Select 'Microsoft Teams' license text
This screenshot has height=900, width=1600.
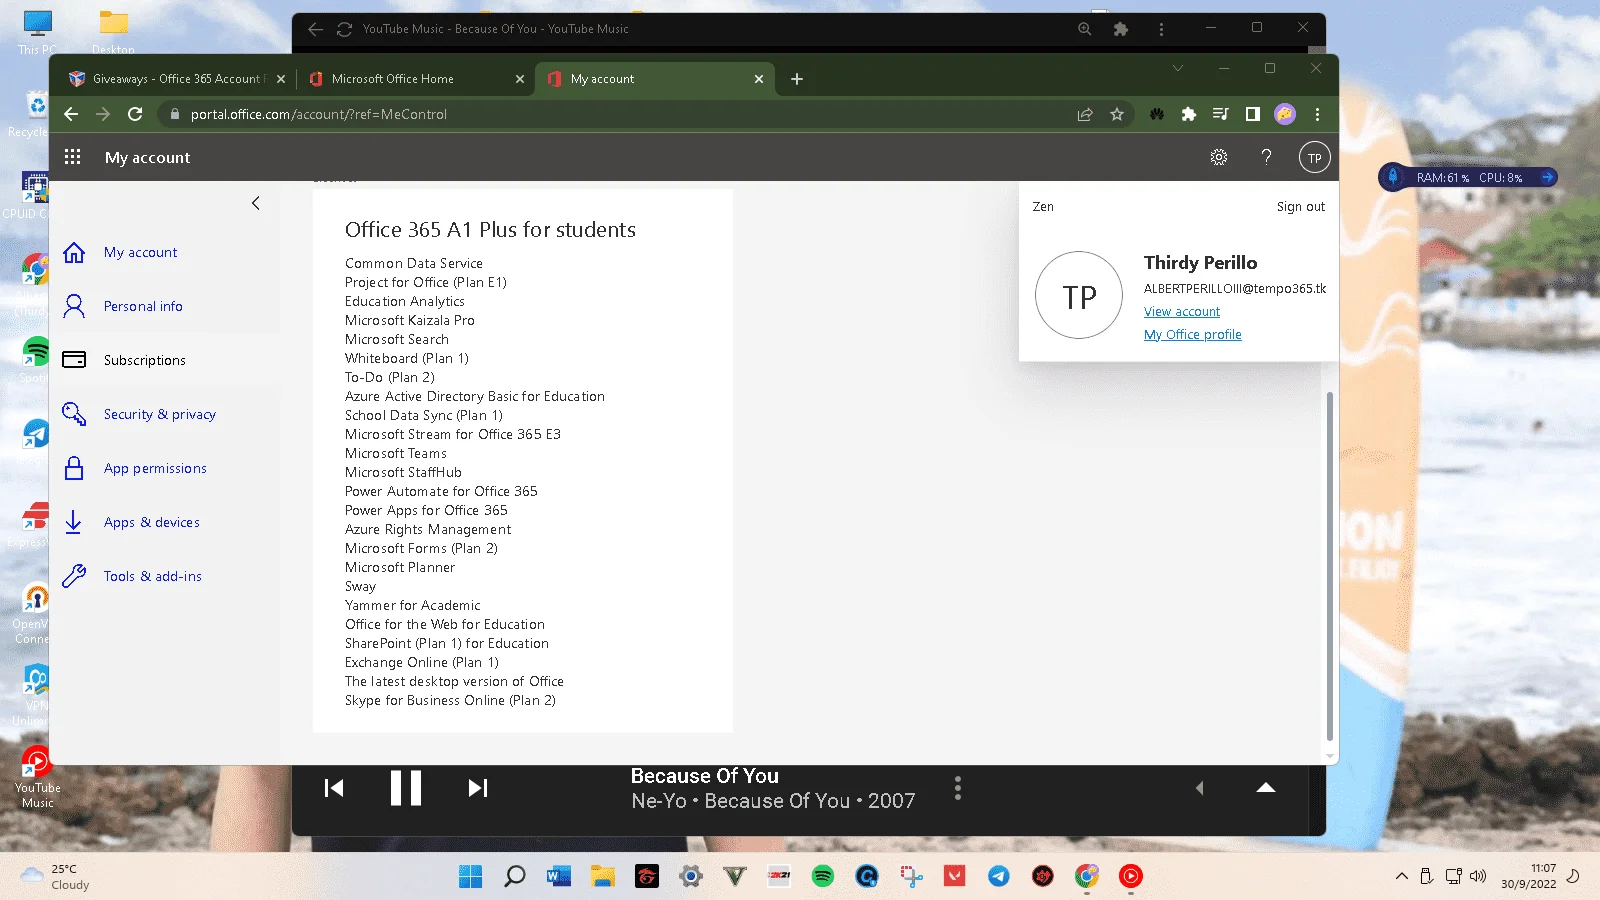(396, 454)
